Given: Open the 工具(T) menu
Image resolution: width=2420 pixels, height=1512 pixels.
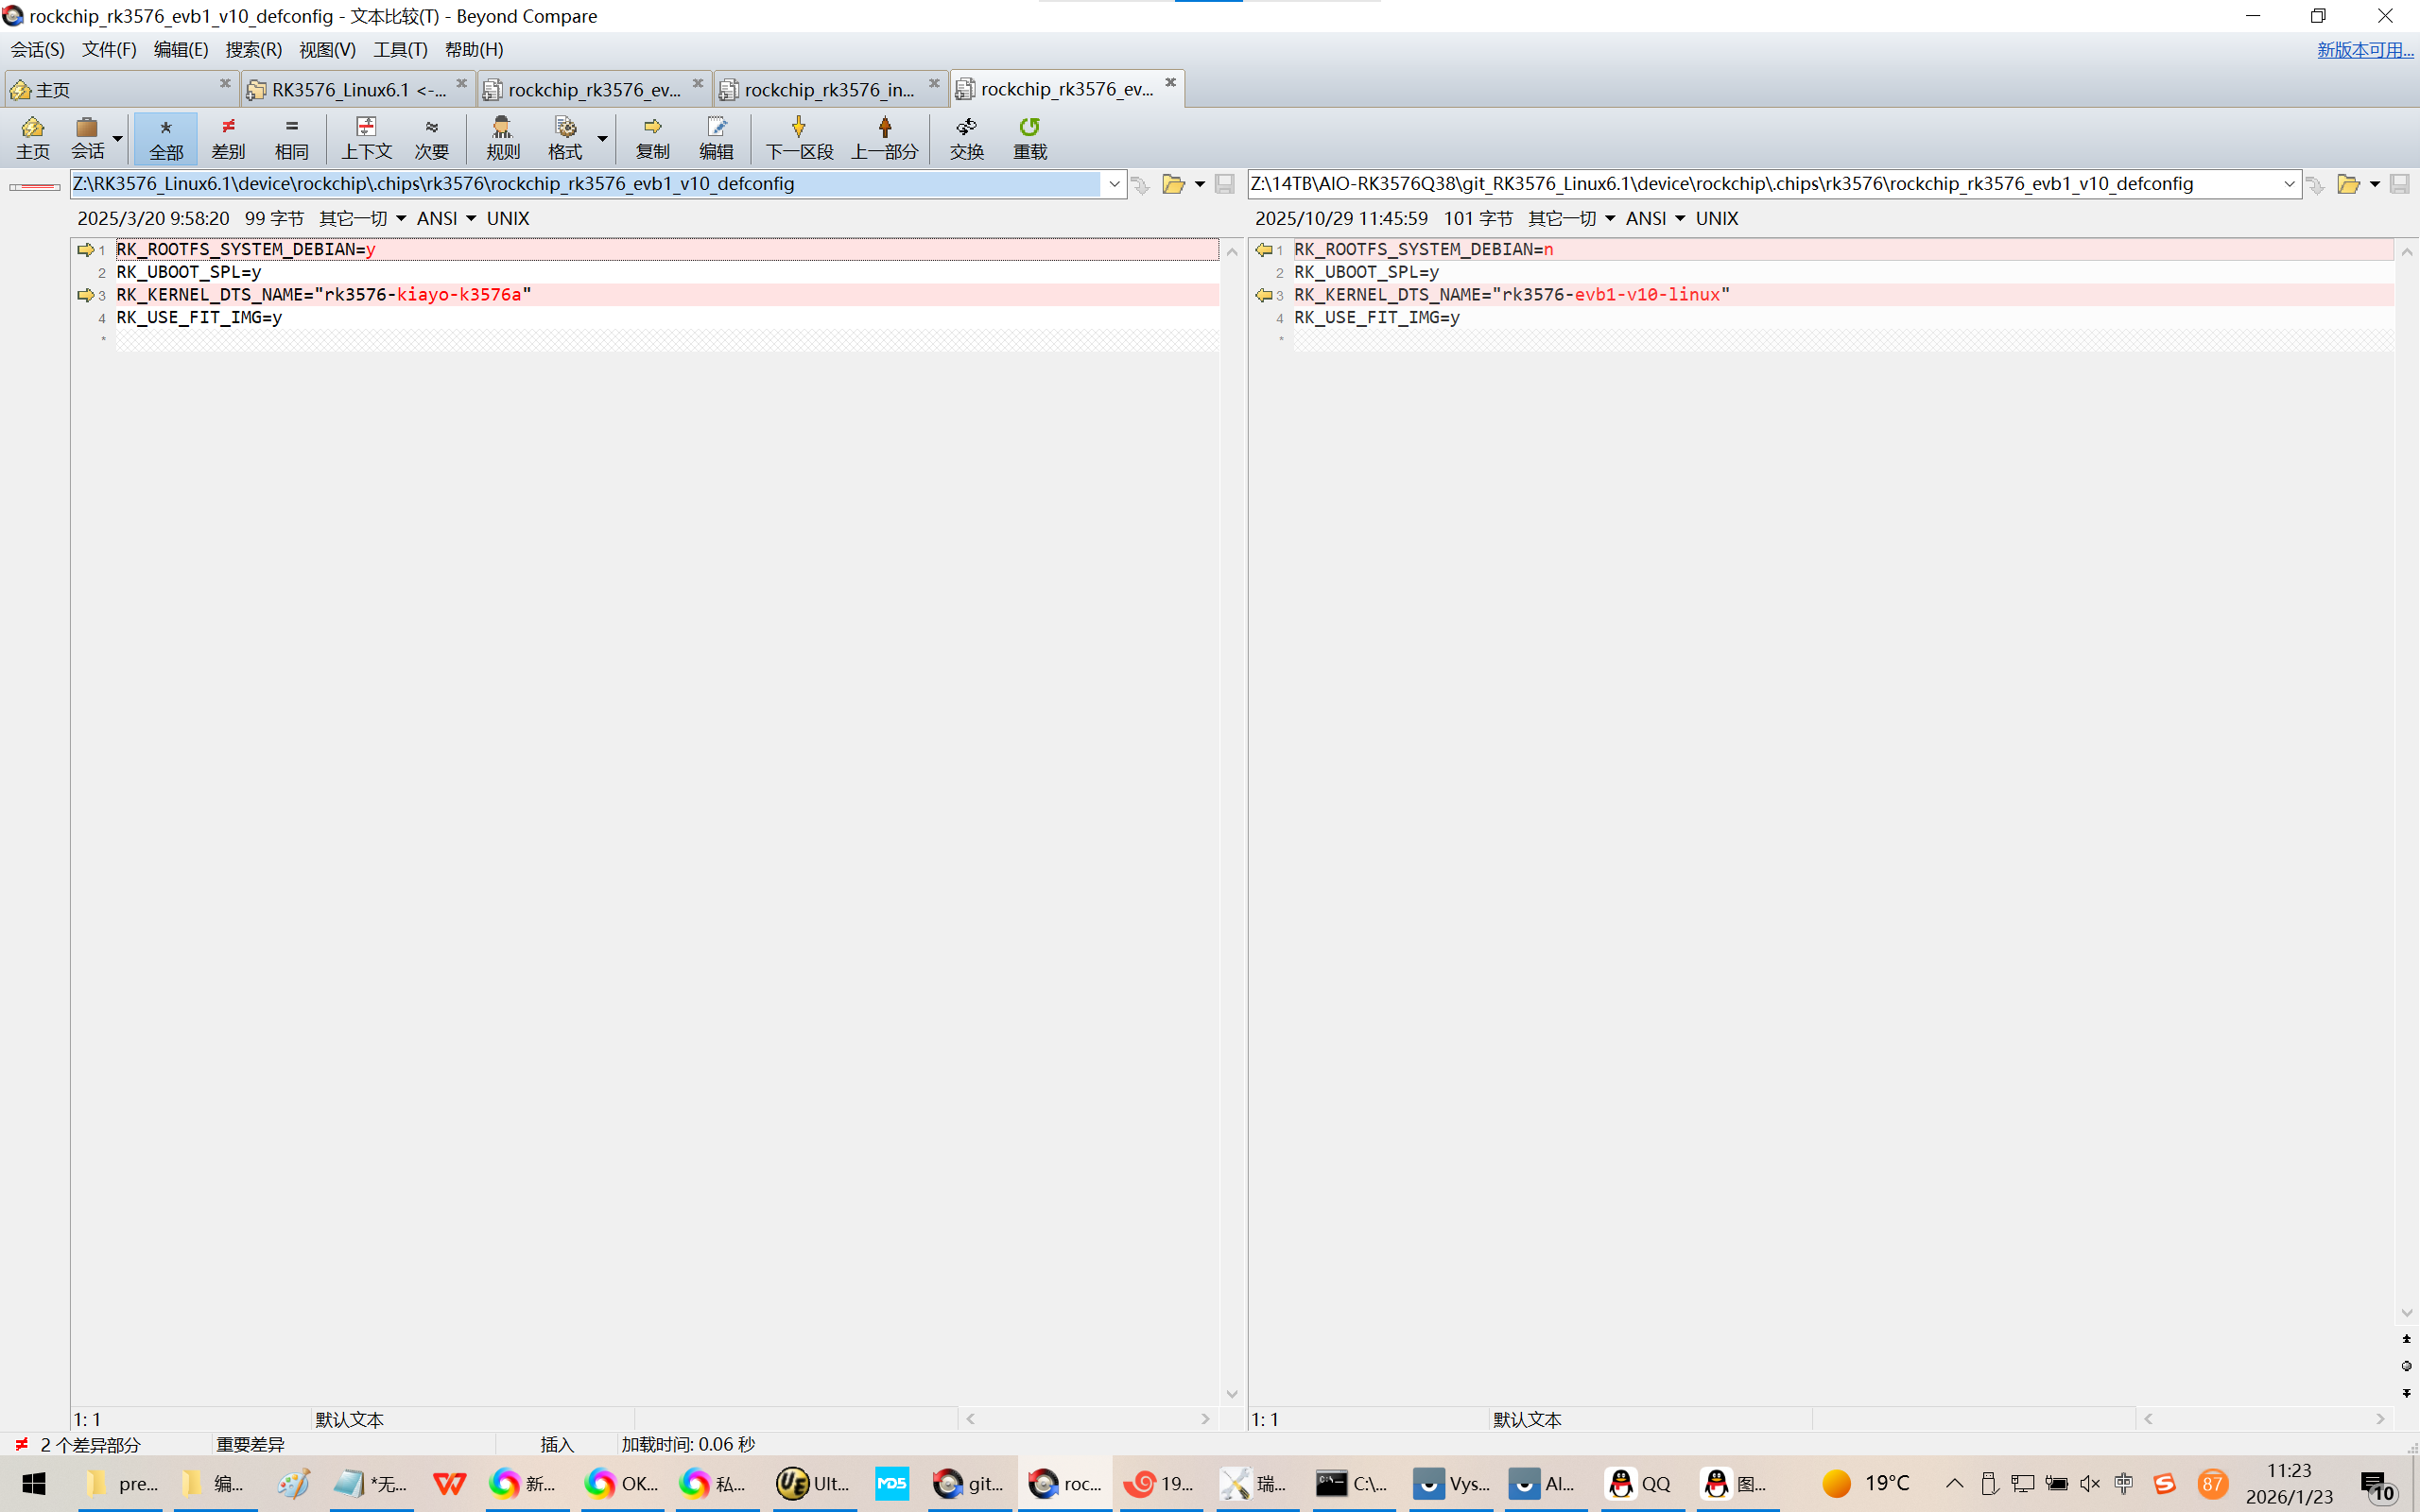Looking at the screenshot, I should [400, 49].
